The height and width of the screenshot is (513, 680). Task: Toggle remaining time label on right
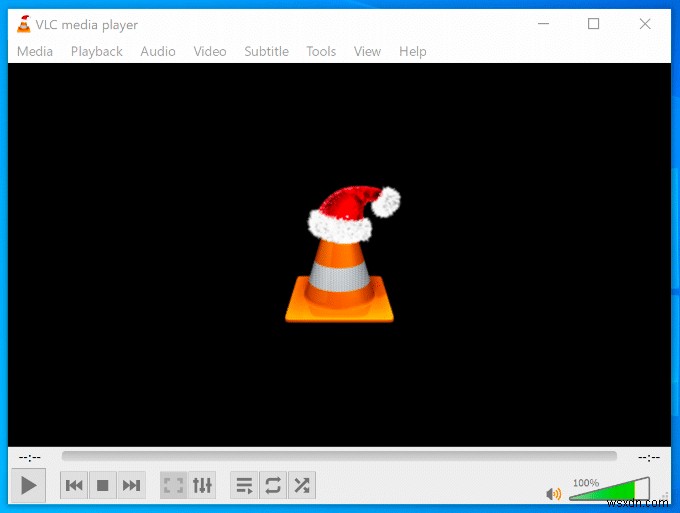coord(649,457)
